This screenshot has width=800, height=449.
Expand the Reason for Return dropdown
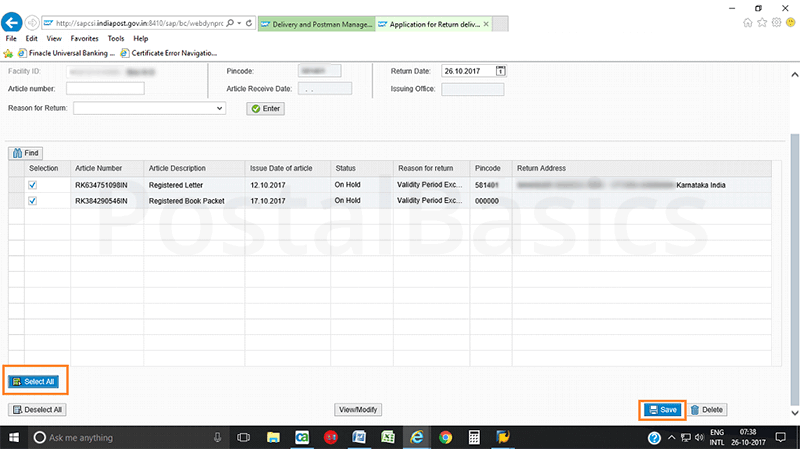pyautogui.click(x=220, y=107)
